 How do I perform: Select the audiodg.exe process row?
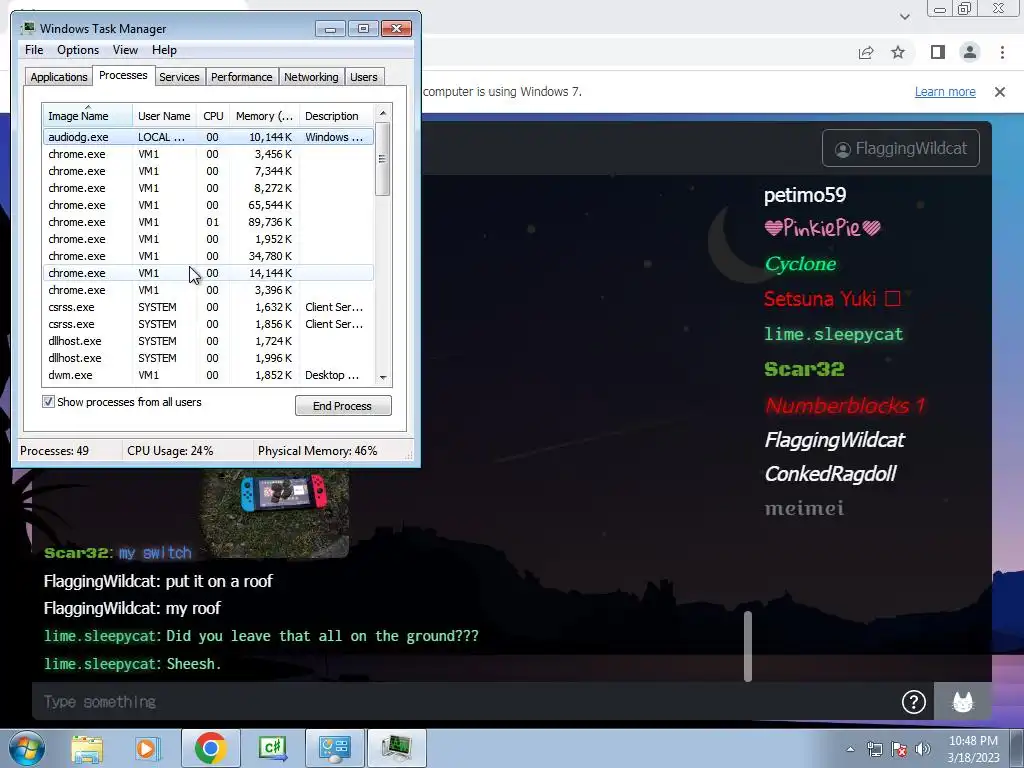(208, 137)
